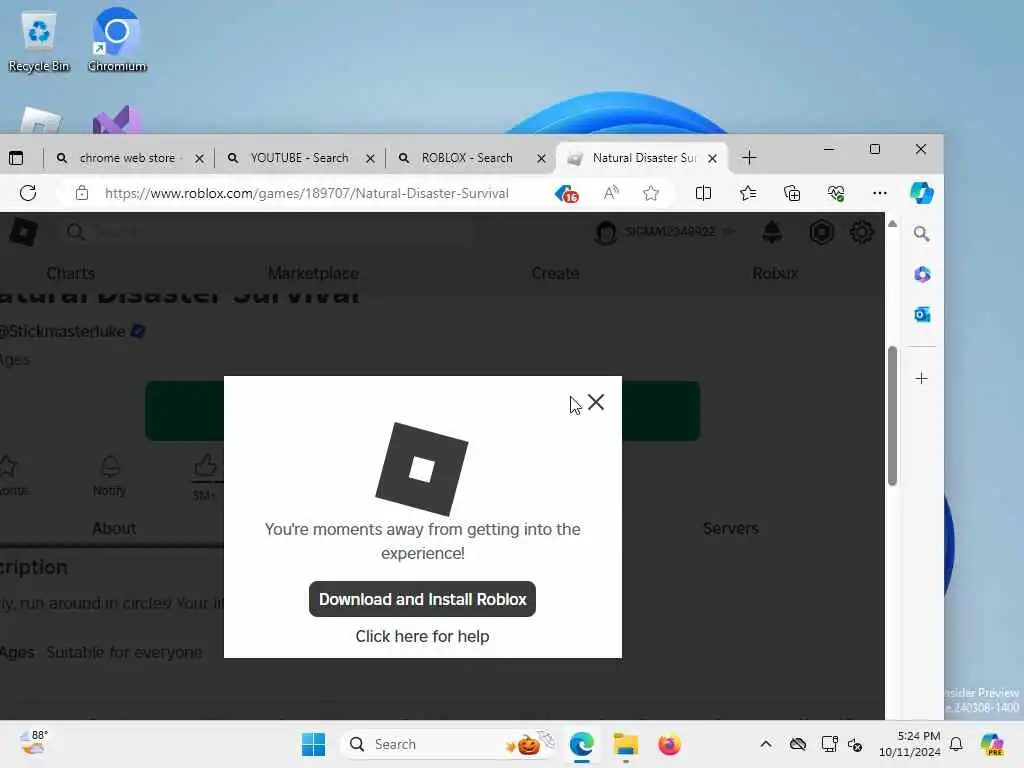Screen dimensions: 1024x768
Task: Open Collections icon in toolbar
Action: tap(792, 193)
